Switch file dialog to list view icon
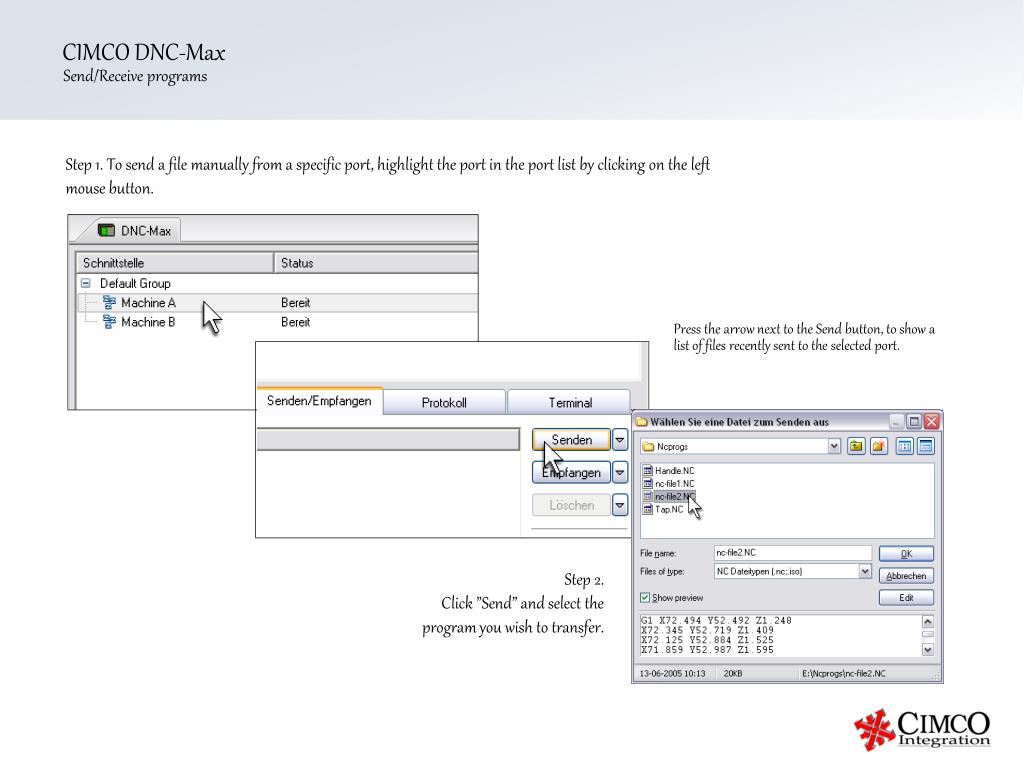The height and width of the screenshot is (768, 1024). [x=904, y=447]
